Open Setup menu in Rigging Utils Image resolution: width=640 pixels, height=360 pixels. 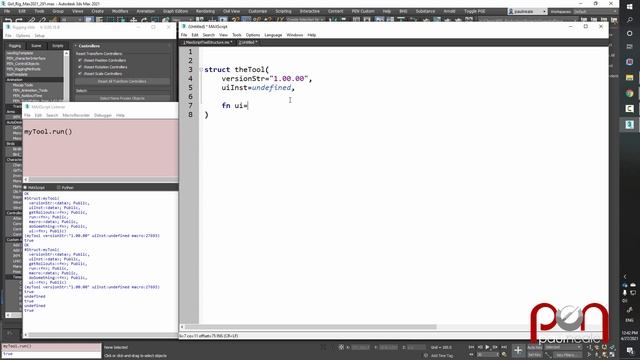click(x=40, y=36)
